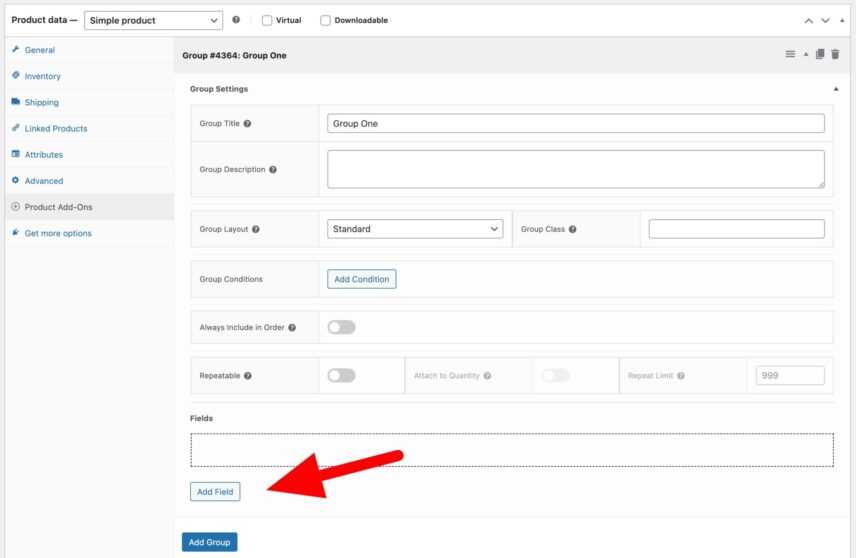Enable the Repeatable switch
This screenshot has width=856, height=558.
341,375
